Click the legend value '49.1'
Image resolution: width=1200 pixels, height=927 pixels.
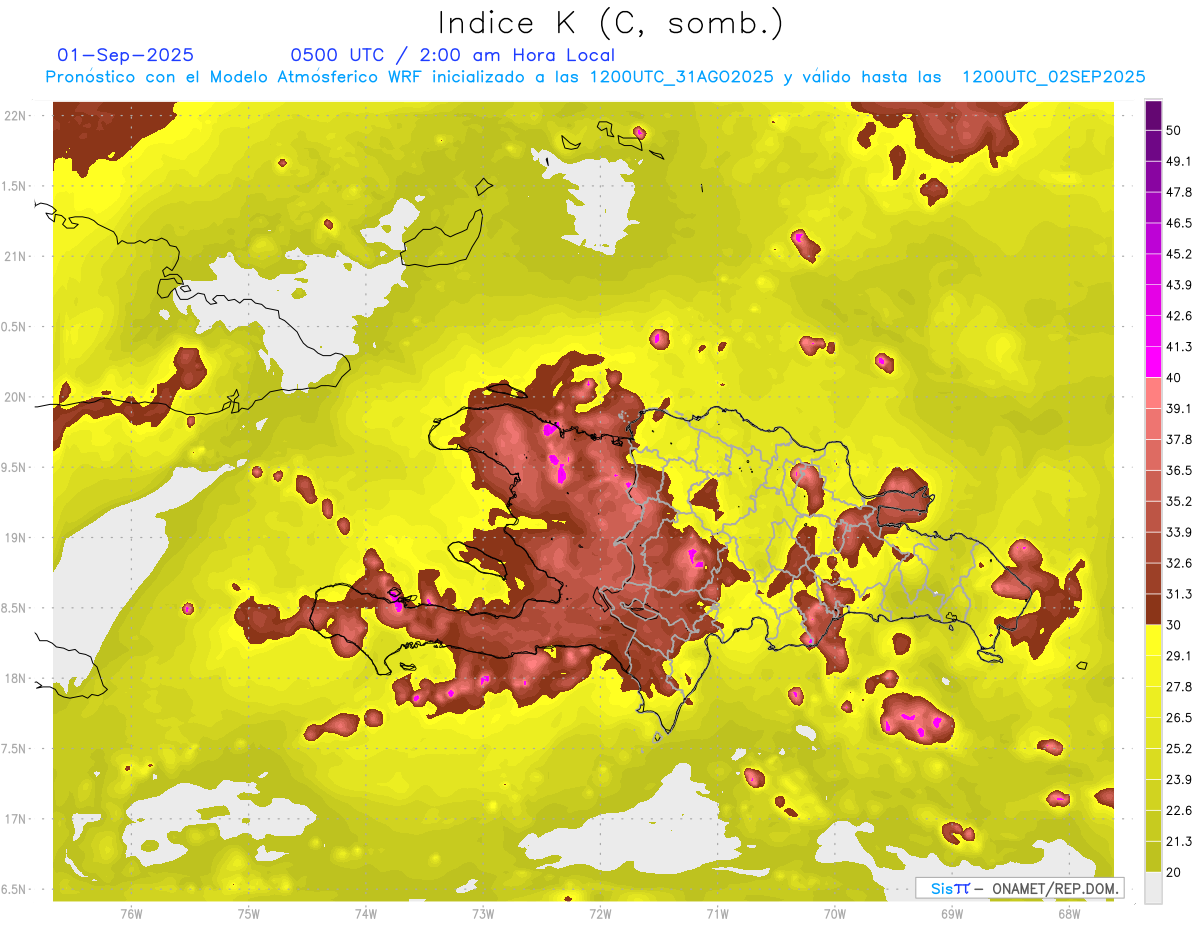(1179, 161)
